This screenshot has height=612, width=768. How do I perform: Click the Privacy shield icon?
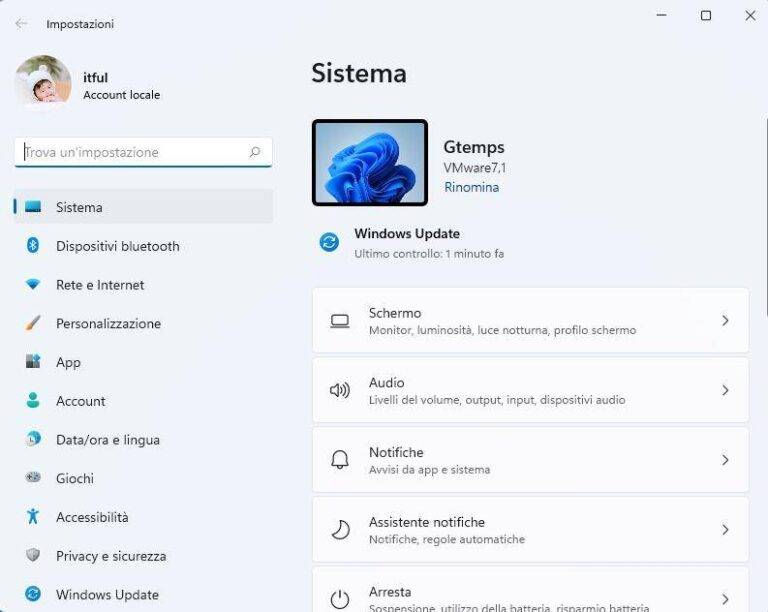pyautogui.click(x=33, y=555)
